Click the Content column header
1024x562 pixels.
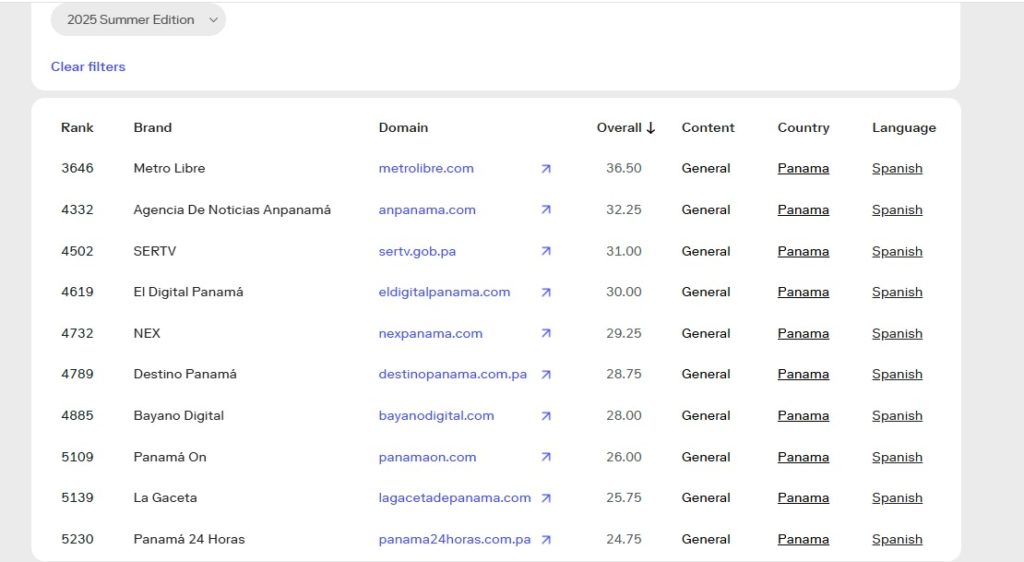pos(708,128)
